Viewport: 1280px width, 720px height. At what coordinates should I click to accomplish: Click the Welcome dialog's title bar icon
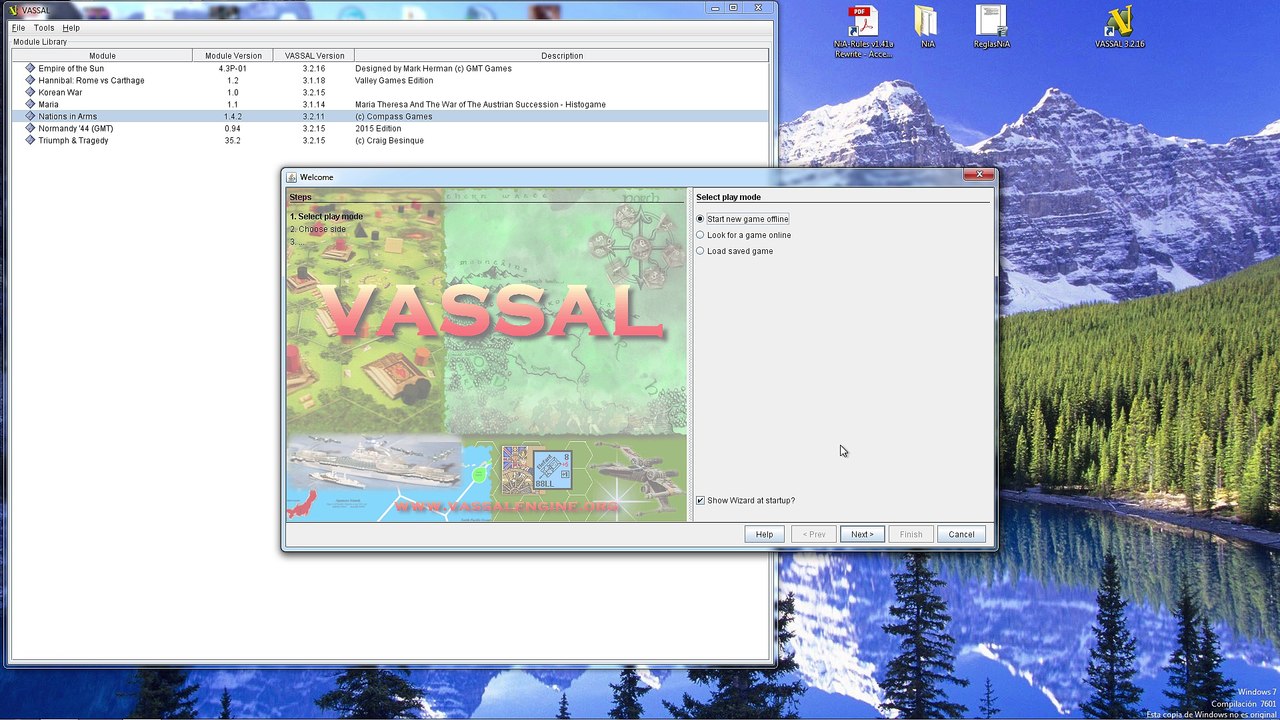click(292, 177)
